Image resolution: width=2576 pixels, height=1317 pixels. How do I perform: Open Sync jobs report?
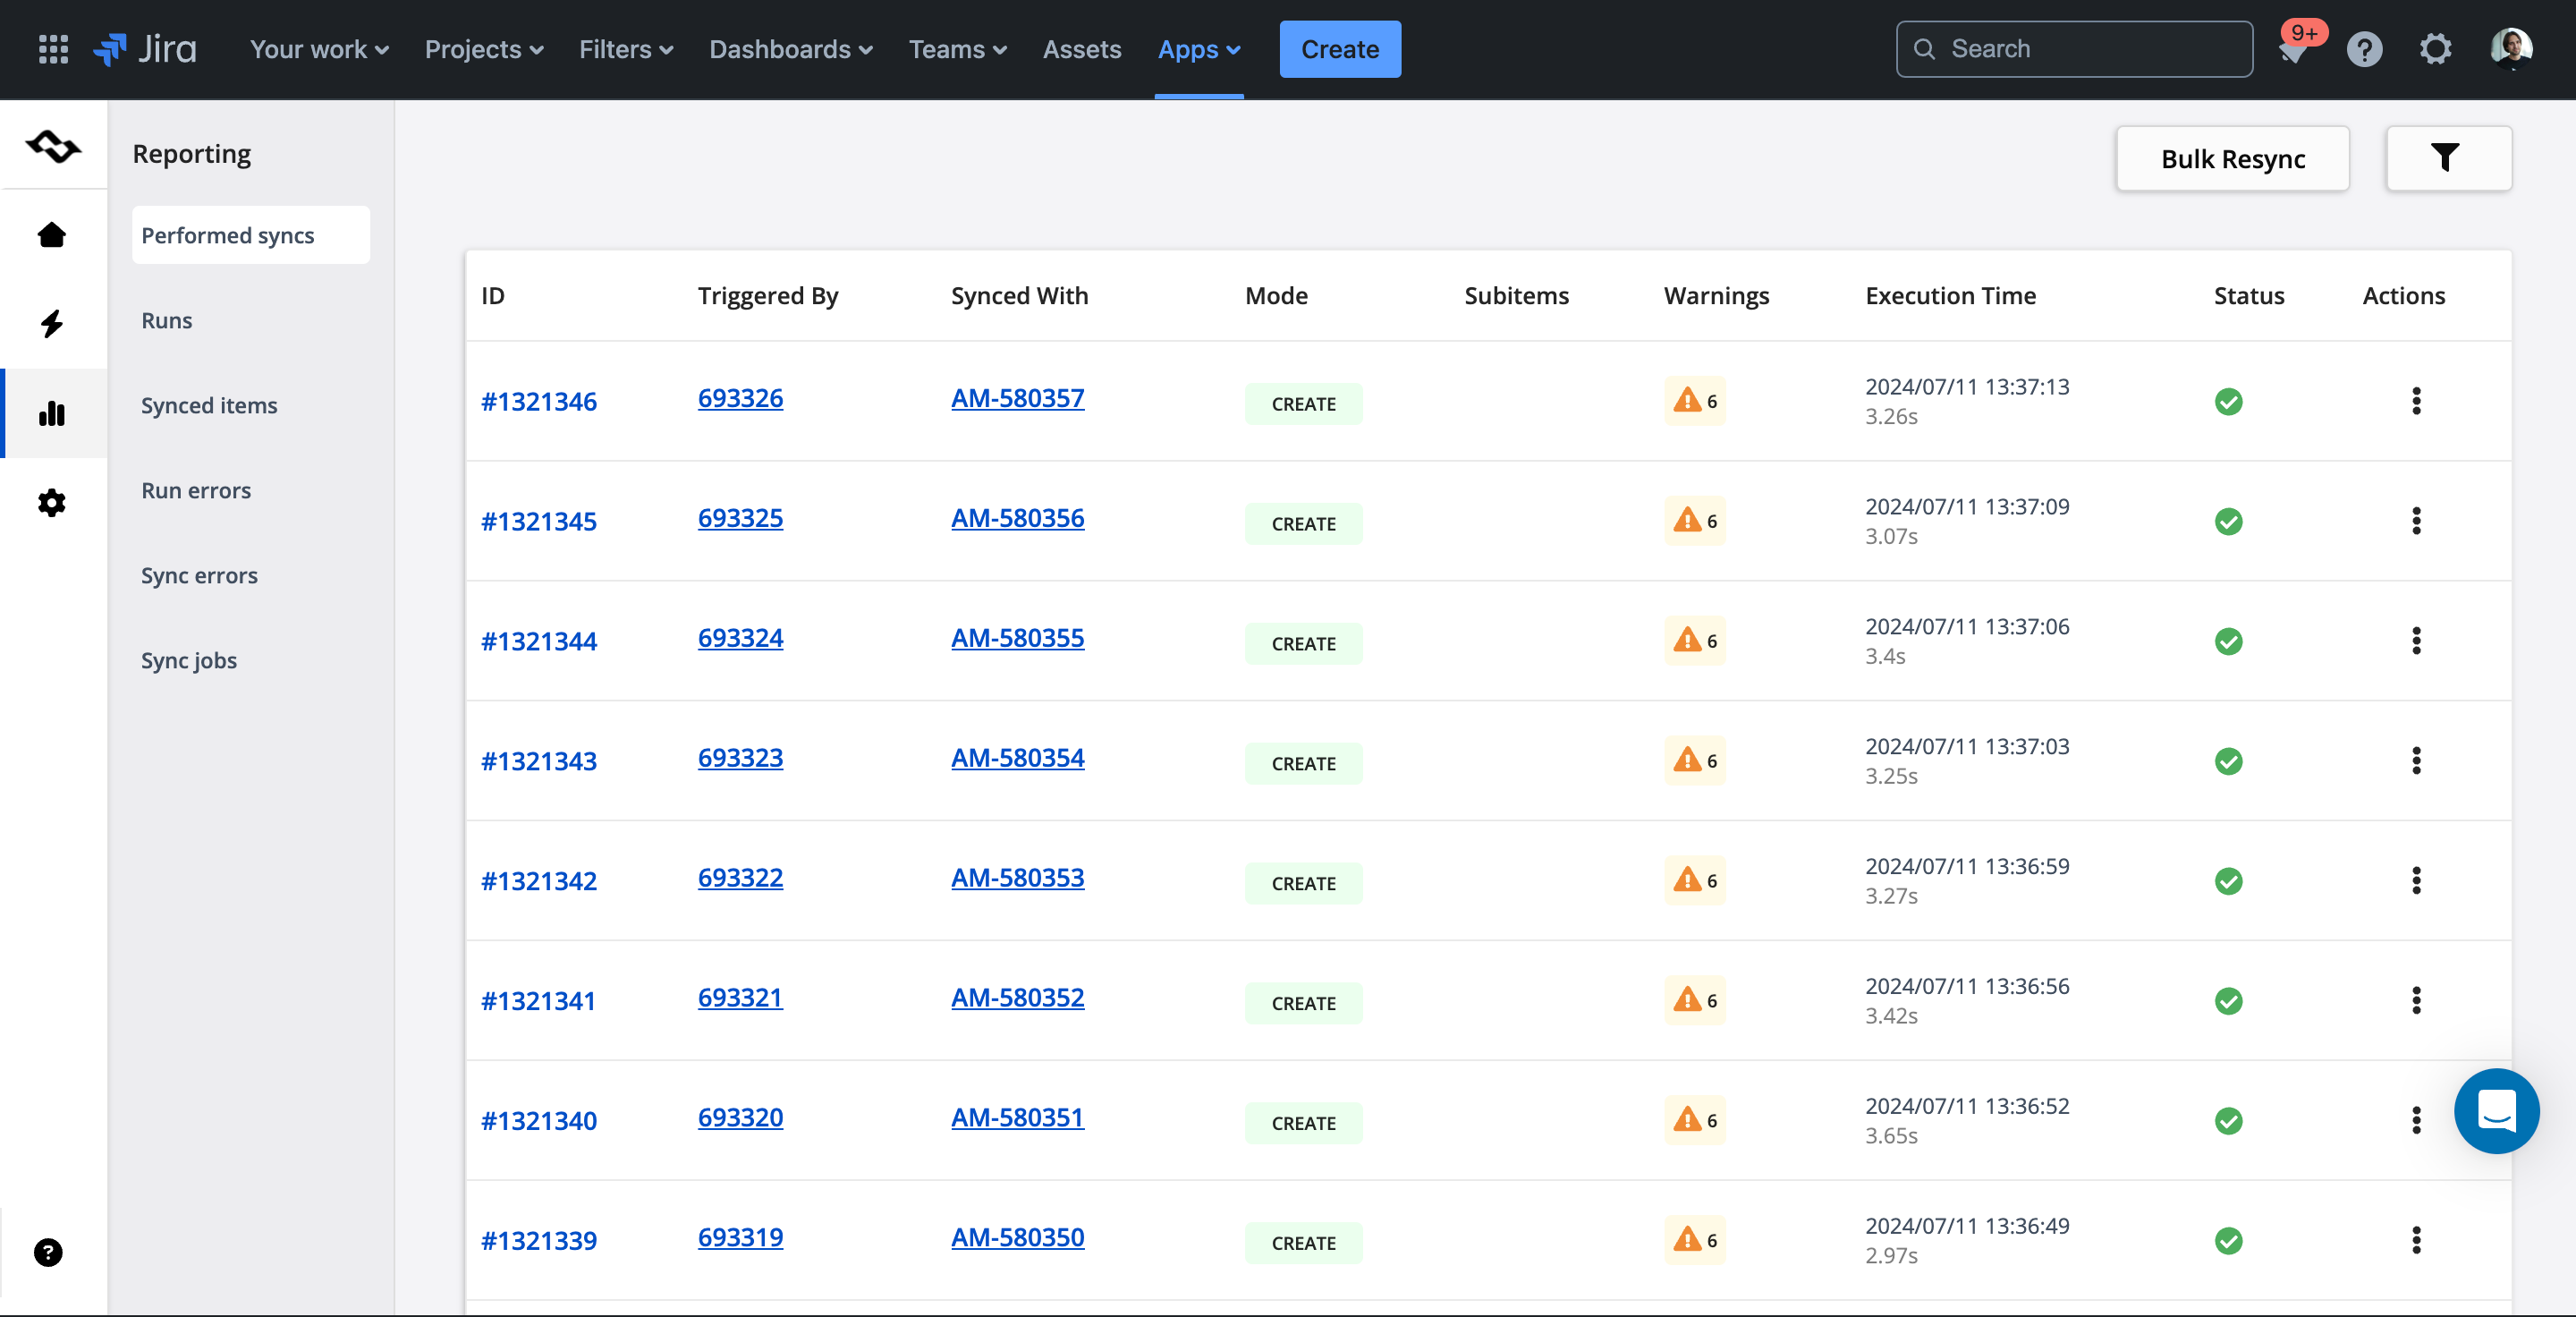click(x=189, y=660)
